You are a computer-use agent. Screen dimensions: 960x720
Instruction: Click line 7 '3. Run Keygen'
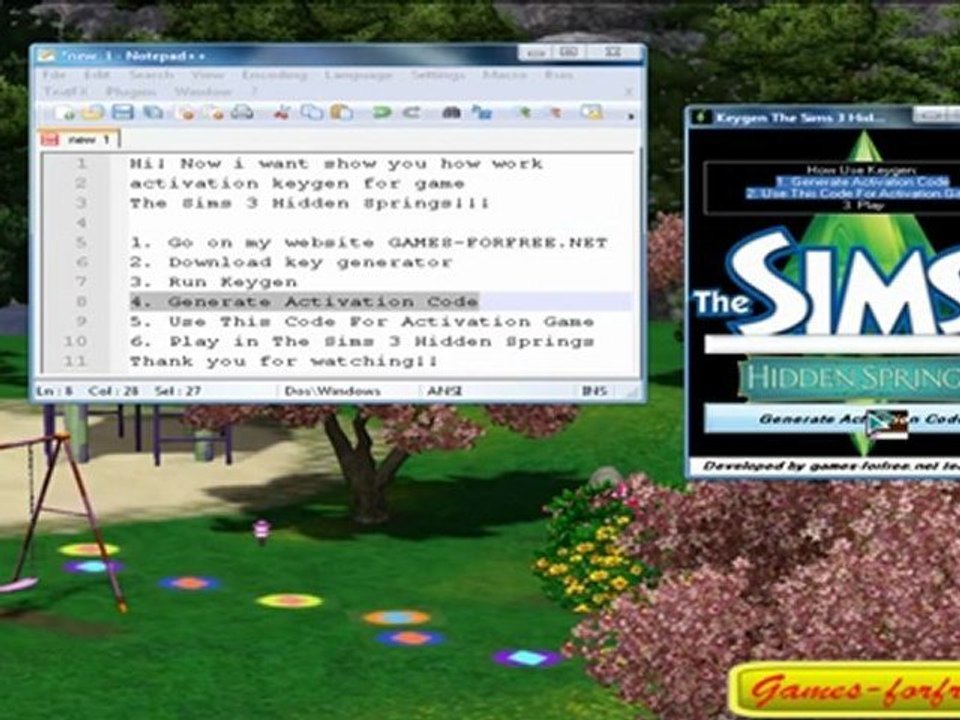tap(213, 282)
